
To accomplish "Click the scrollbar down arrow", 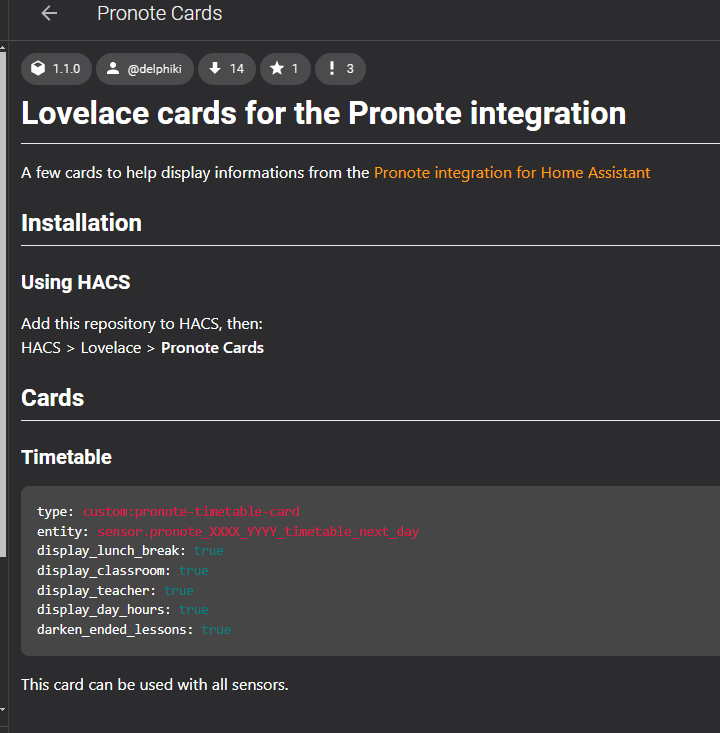I will click(3, 709).
